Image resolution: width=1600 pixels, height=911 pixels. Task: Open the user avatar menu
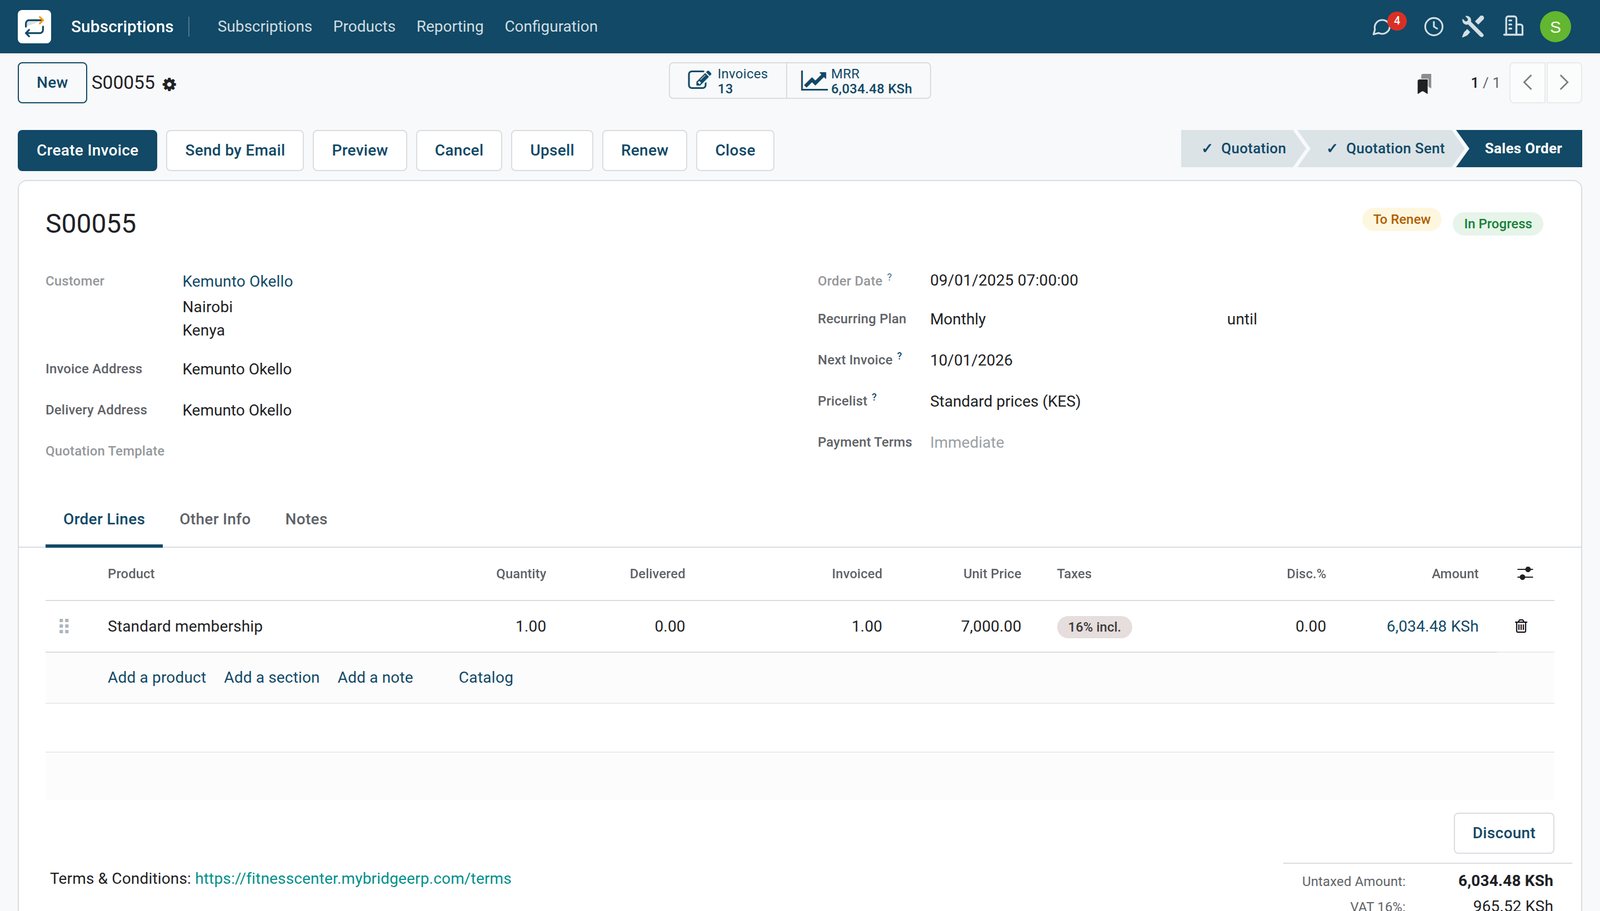coord(1555,26)
